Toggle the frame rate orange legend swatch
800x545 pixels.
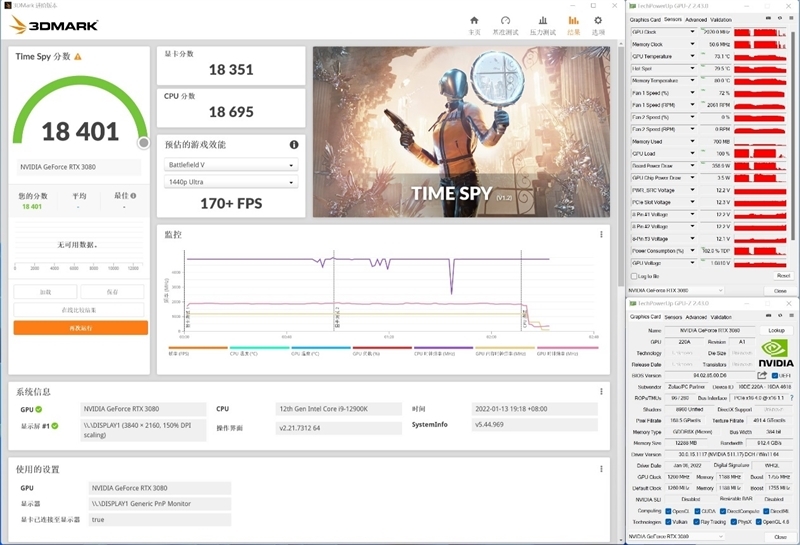click(x=198, y=348)
